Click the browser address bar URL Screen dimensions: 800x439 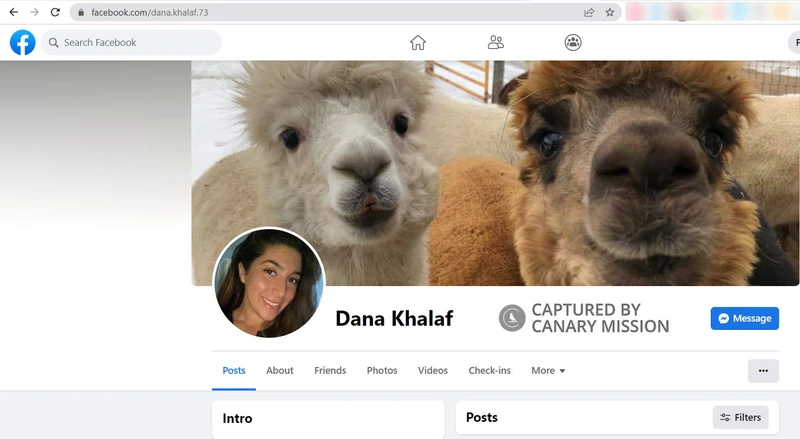point(149,12)
